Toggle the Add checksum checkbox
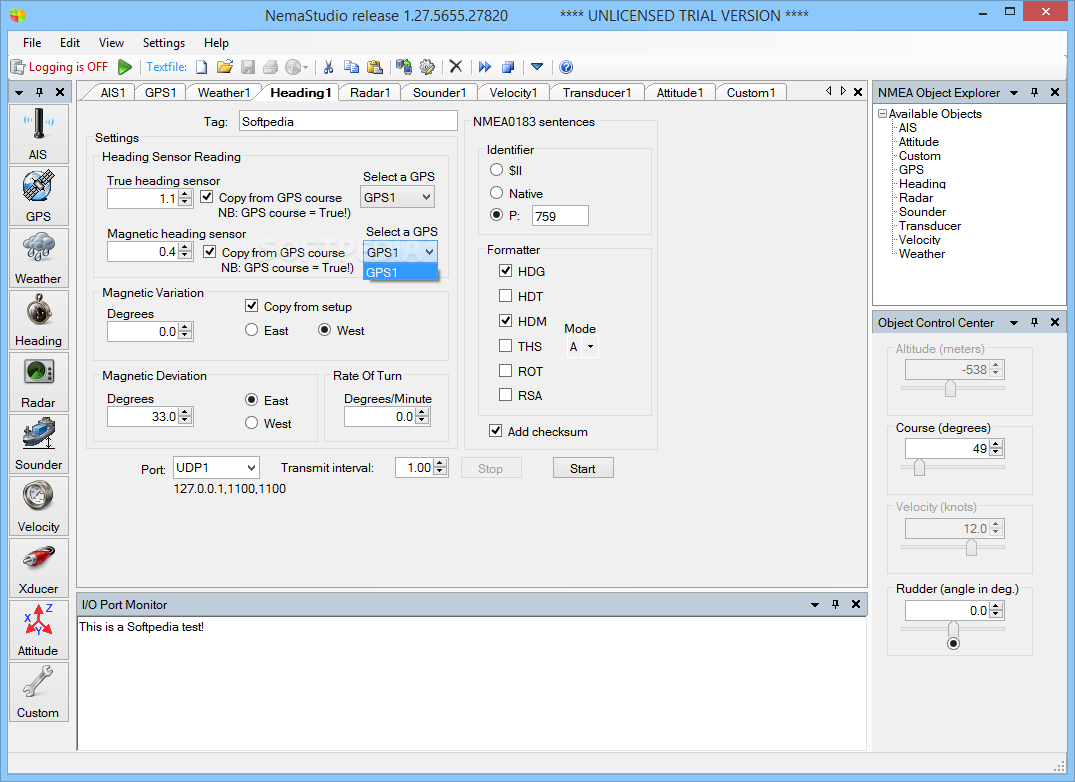 pyautogui.click(x=495, y=430)
